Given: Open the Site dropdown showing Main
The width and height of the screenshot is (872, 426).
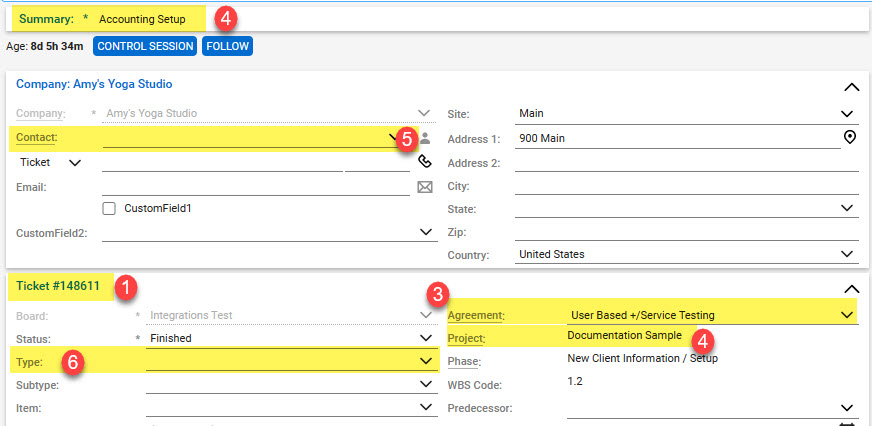Looking at the screenshot, I should point(847,113).
